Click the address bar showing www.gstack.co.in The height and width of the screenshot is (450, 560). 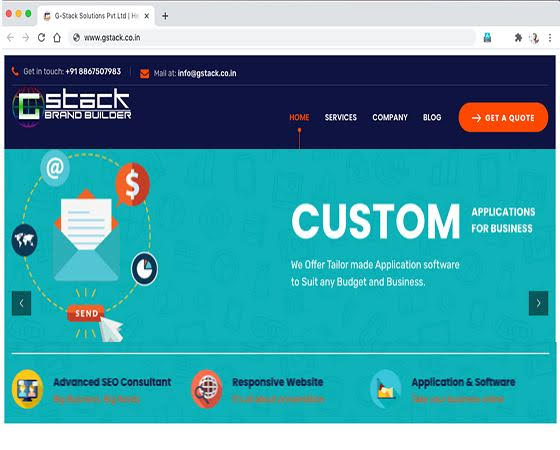[x=272, y=38]
